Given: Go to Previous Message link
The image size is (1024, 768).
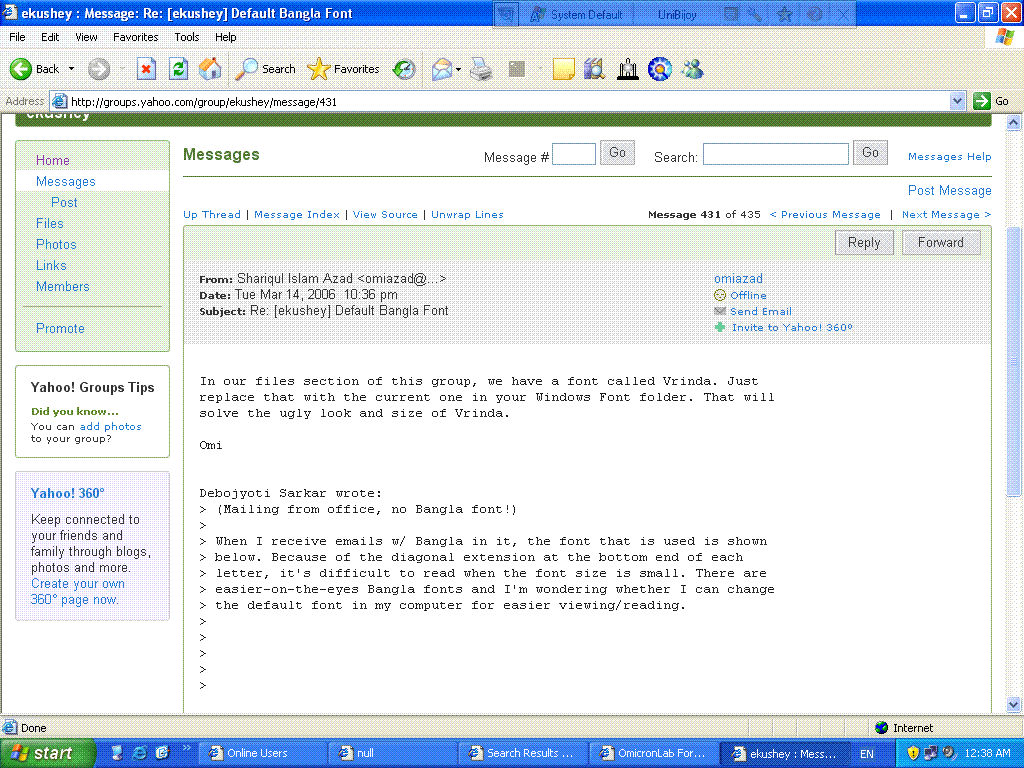Looking at the screenshot, I should 825,215.
